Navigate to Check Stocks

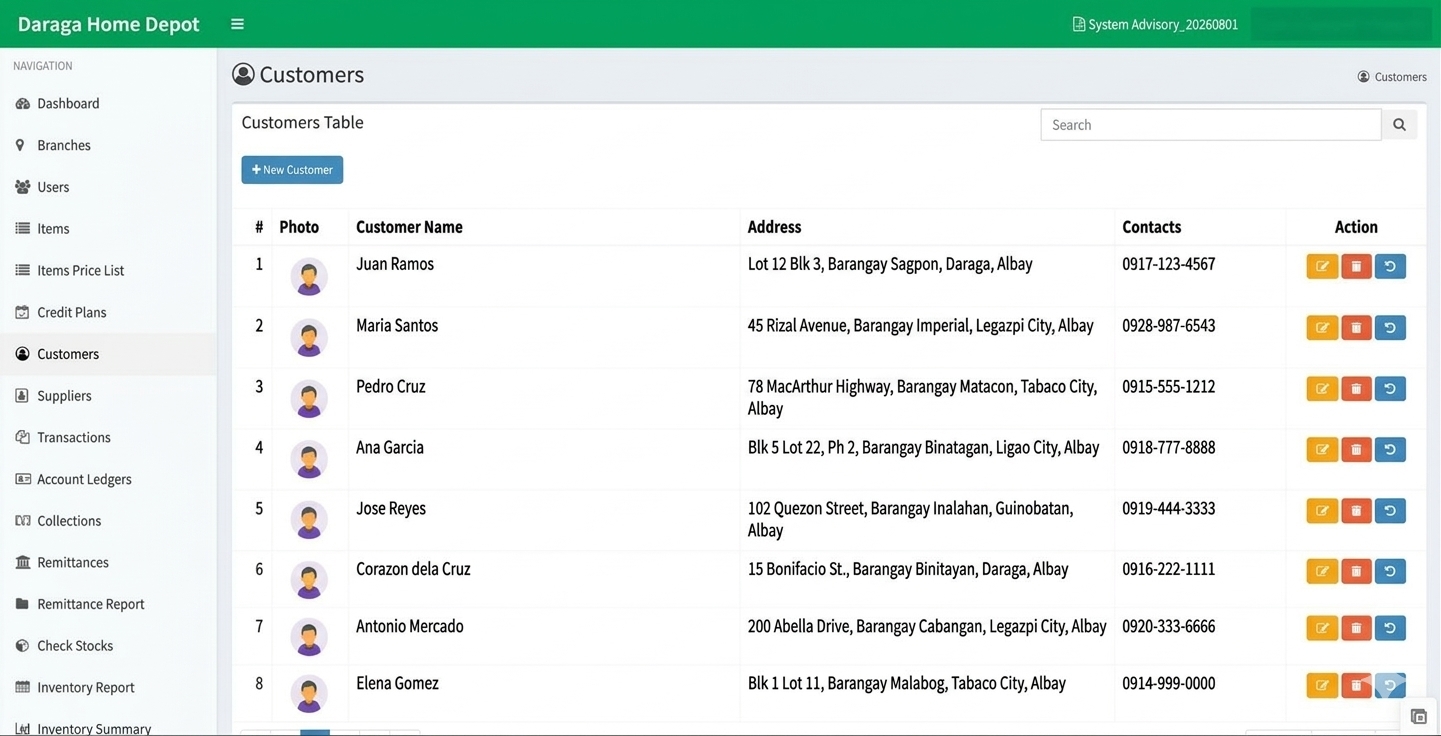point(108,645)
